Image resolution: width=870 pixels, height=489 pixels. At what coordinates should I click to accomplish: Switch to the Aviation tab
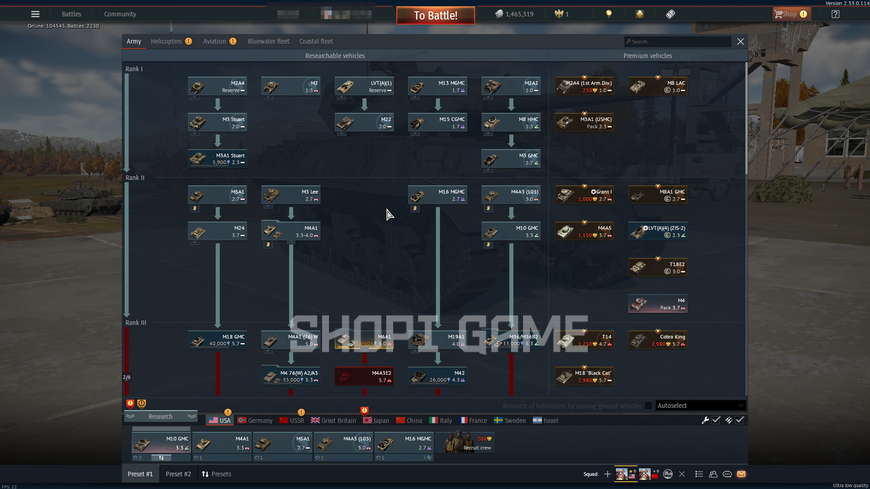(215, 41)
